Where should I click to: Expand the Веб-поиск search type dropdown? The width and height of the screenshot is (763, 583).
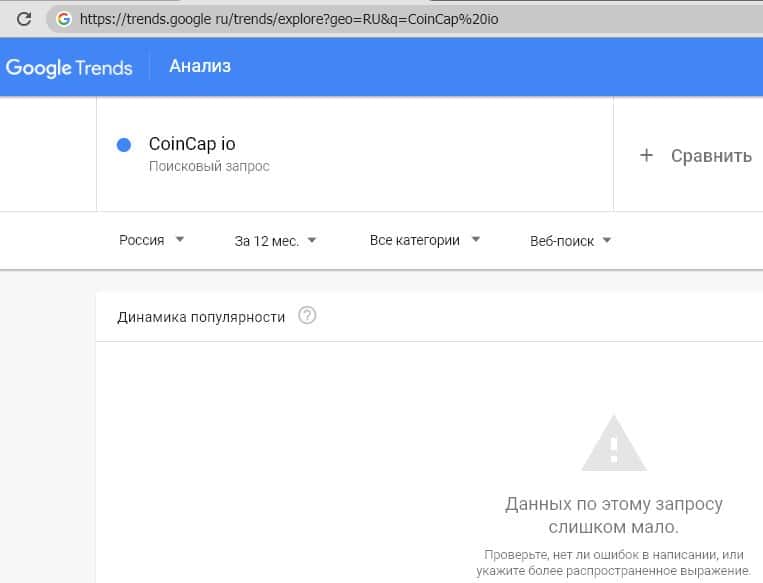[x=570, y=240]
